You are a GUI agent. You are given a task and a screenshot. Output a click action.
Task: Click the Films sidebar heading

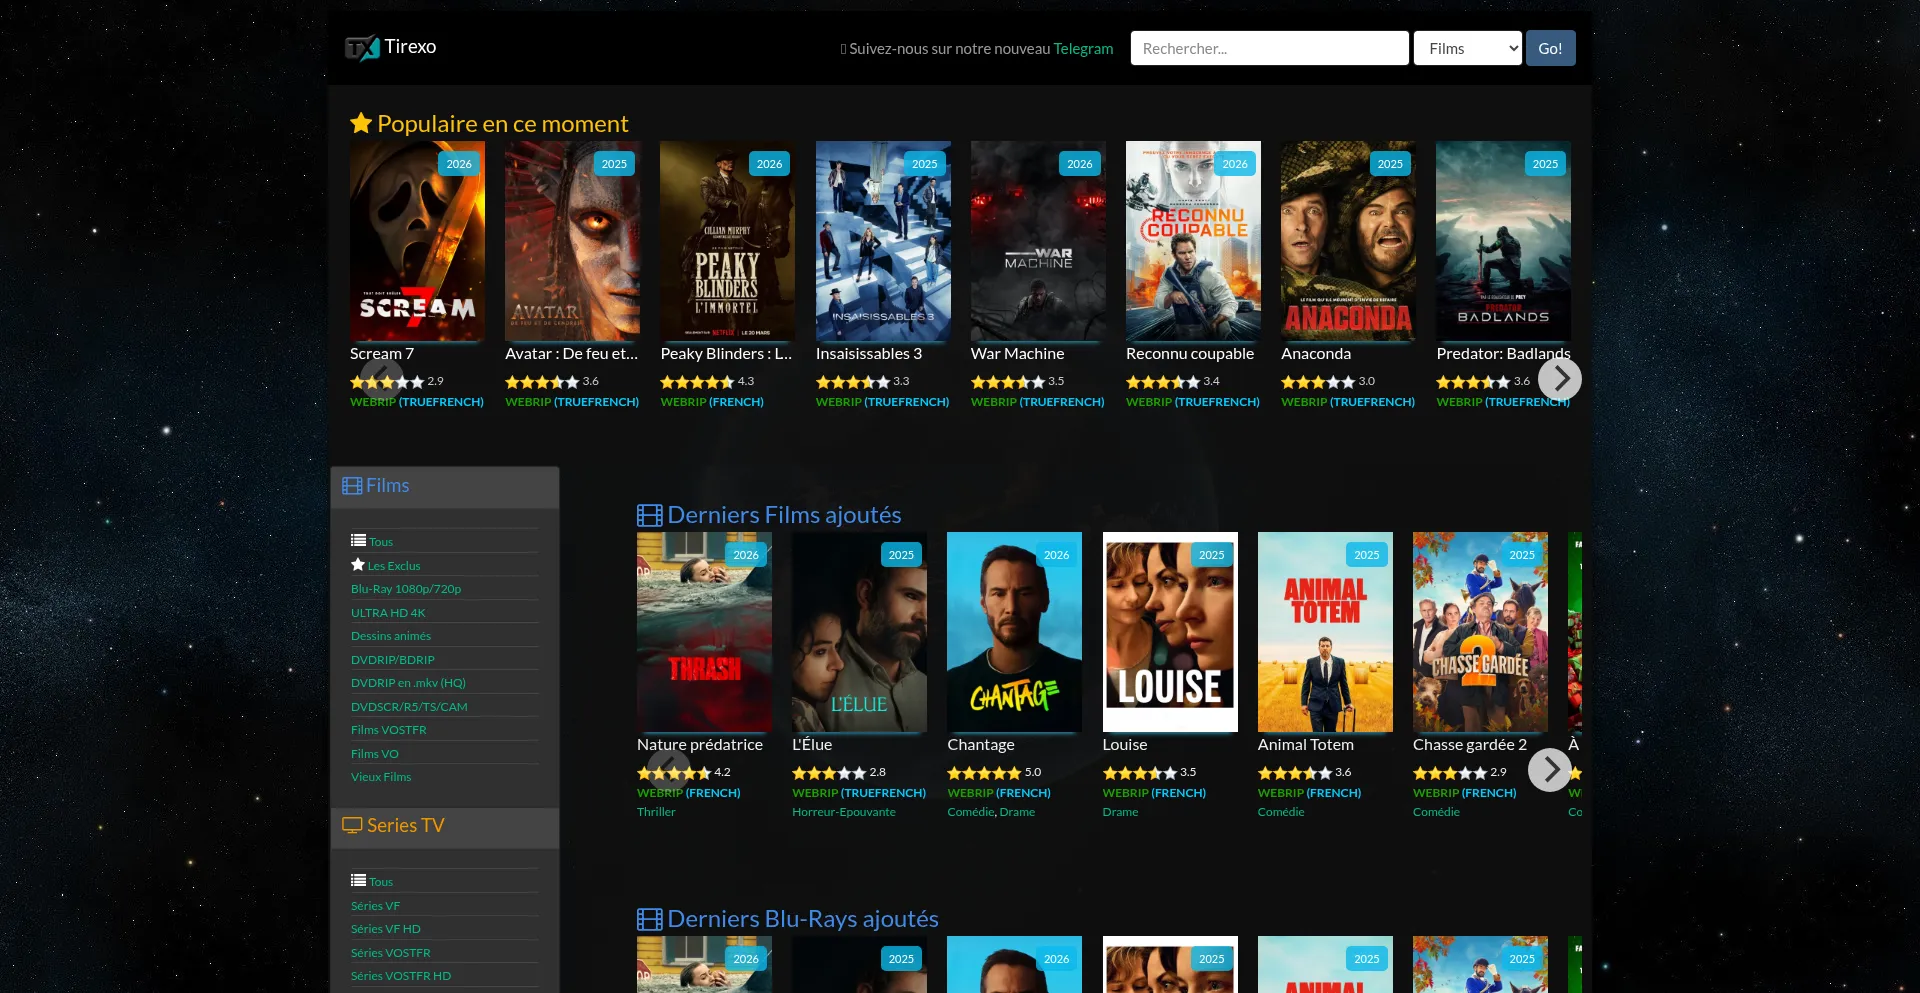pos(388,486)
